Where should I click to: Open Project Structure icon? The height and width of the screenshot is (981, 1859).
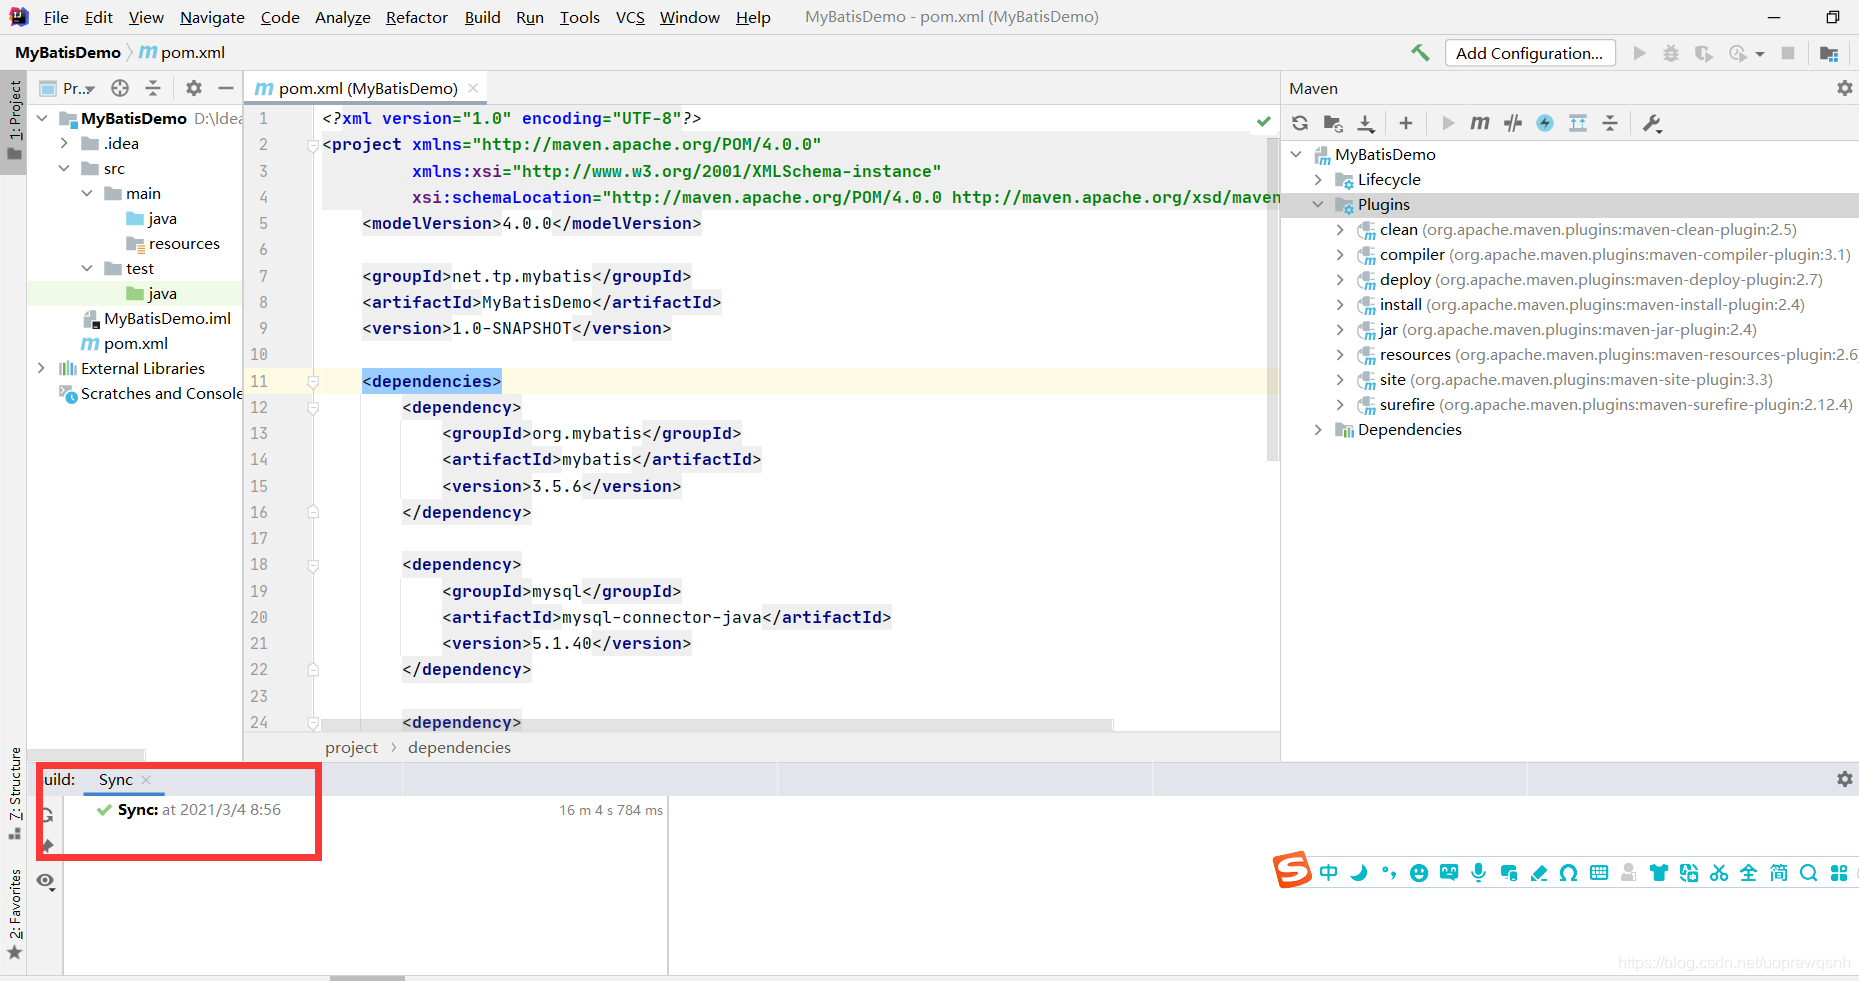1829,53
